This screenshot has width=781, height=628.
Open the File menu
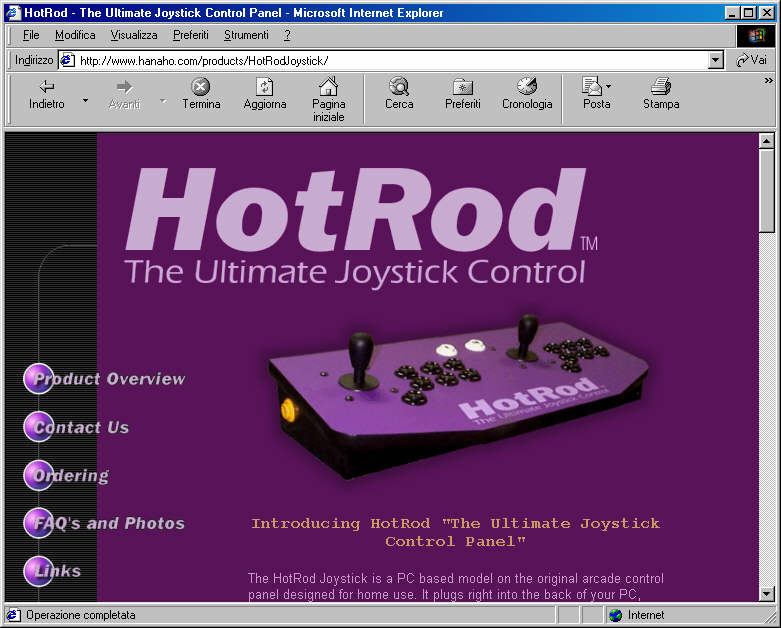[31, 35]
